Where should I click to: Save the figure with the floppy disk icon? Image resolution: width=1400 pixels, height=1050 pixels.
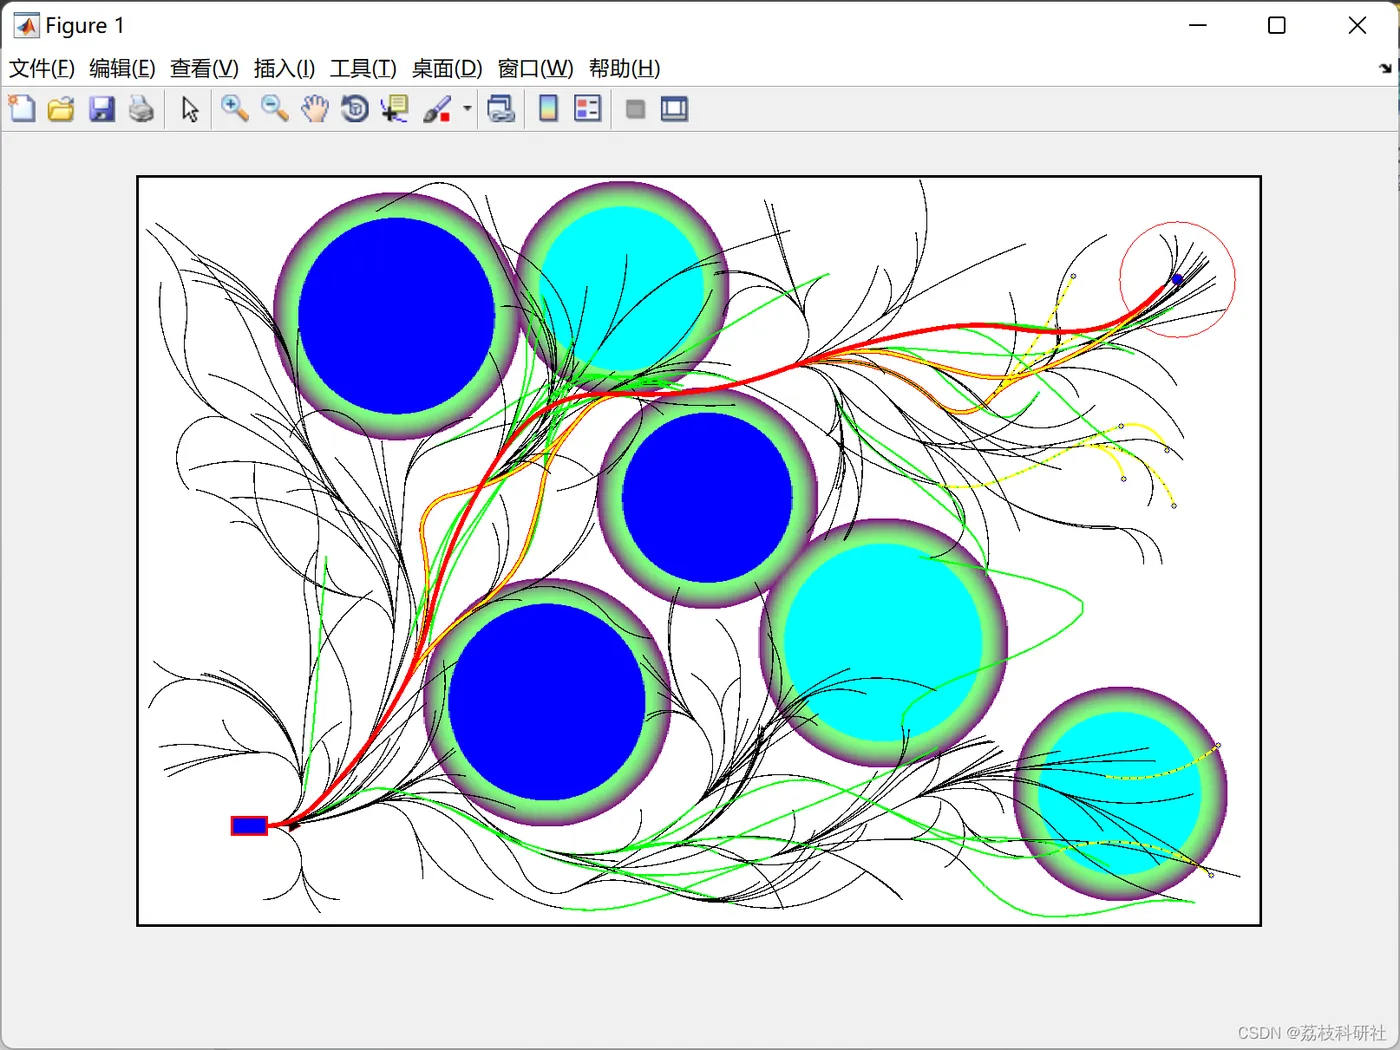click(102, 109)
